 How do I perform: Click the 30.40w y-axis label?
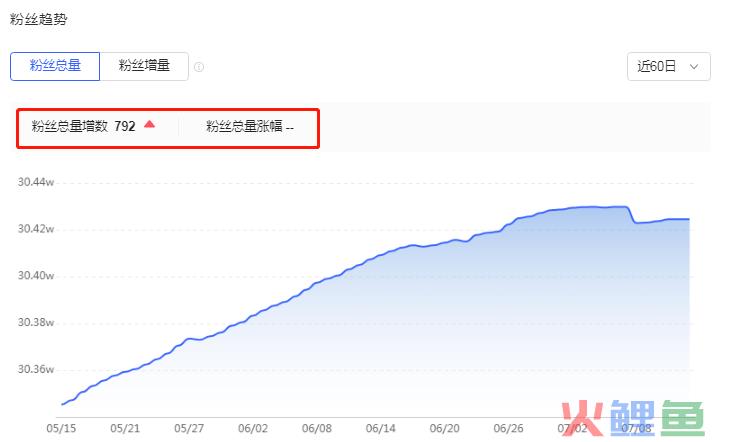(36, 276)
